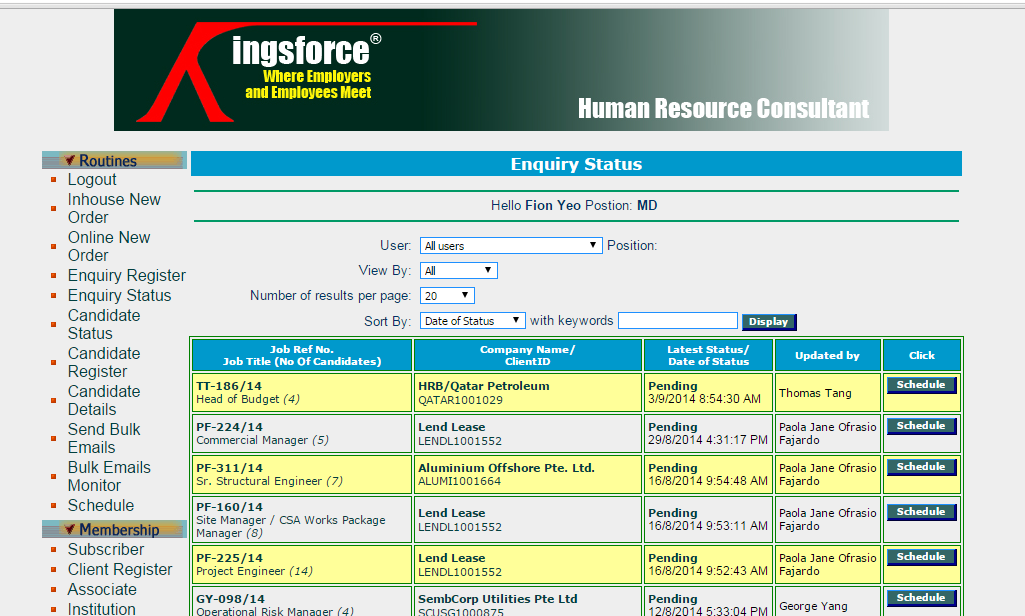Image resolution: width=1025 pixels, height=616 pixels.
Task: Click Thomas Tang in Updated by column
Action: (x=815, y=393)
